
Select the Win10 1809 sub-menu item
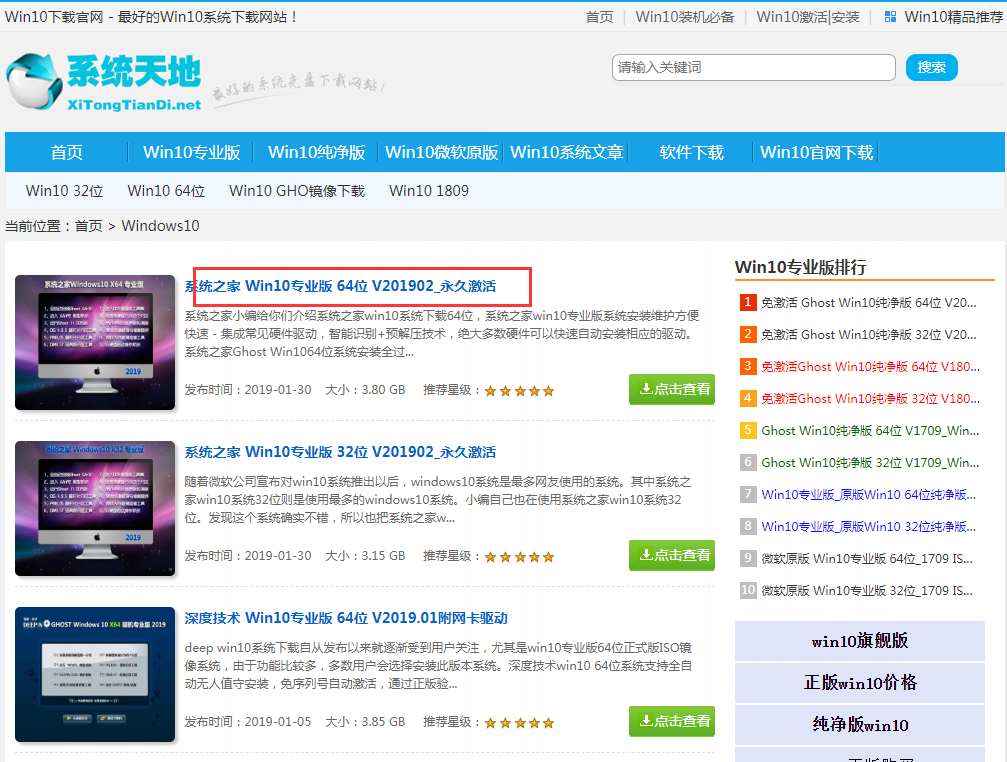pos(429,191)
